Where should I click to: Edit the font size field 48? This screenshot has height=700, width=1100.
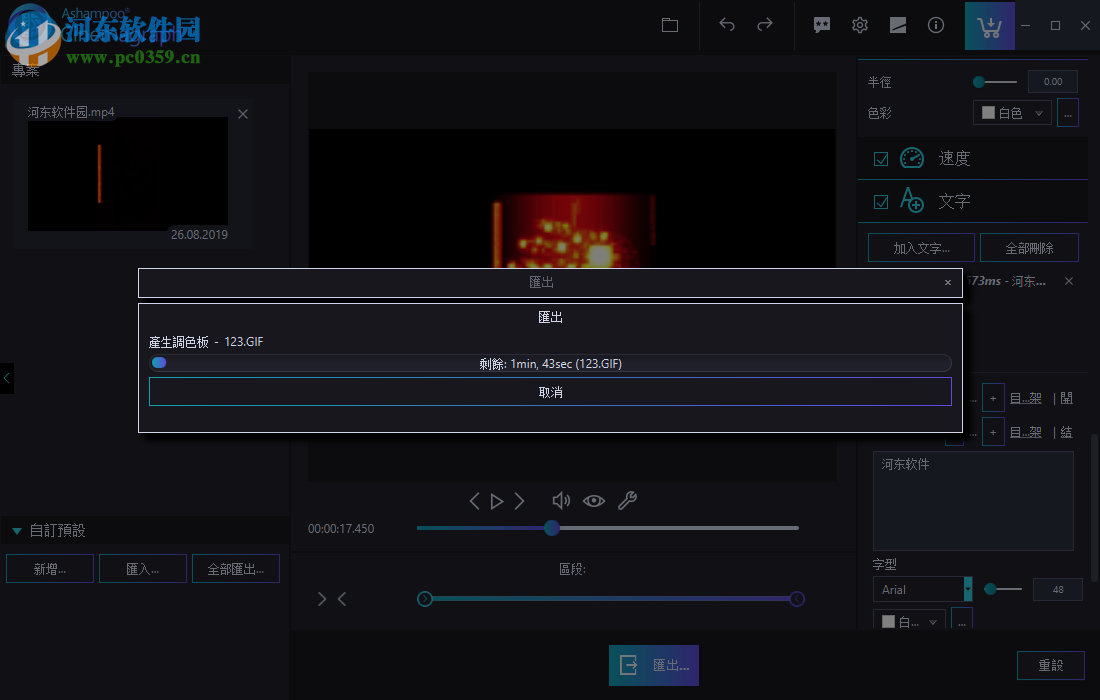click(1057, 589)
